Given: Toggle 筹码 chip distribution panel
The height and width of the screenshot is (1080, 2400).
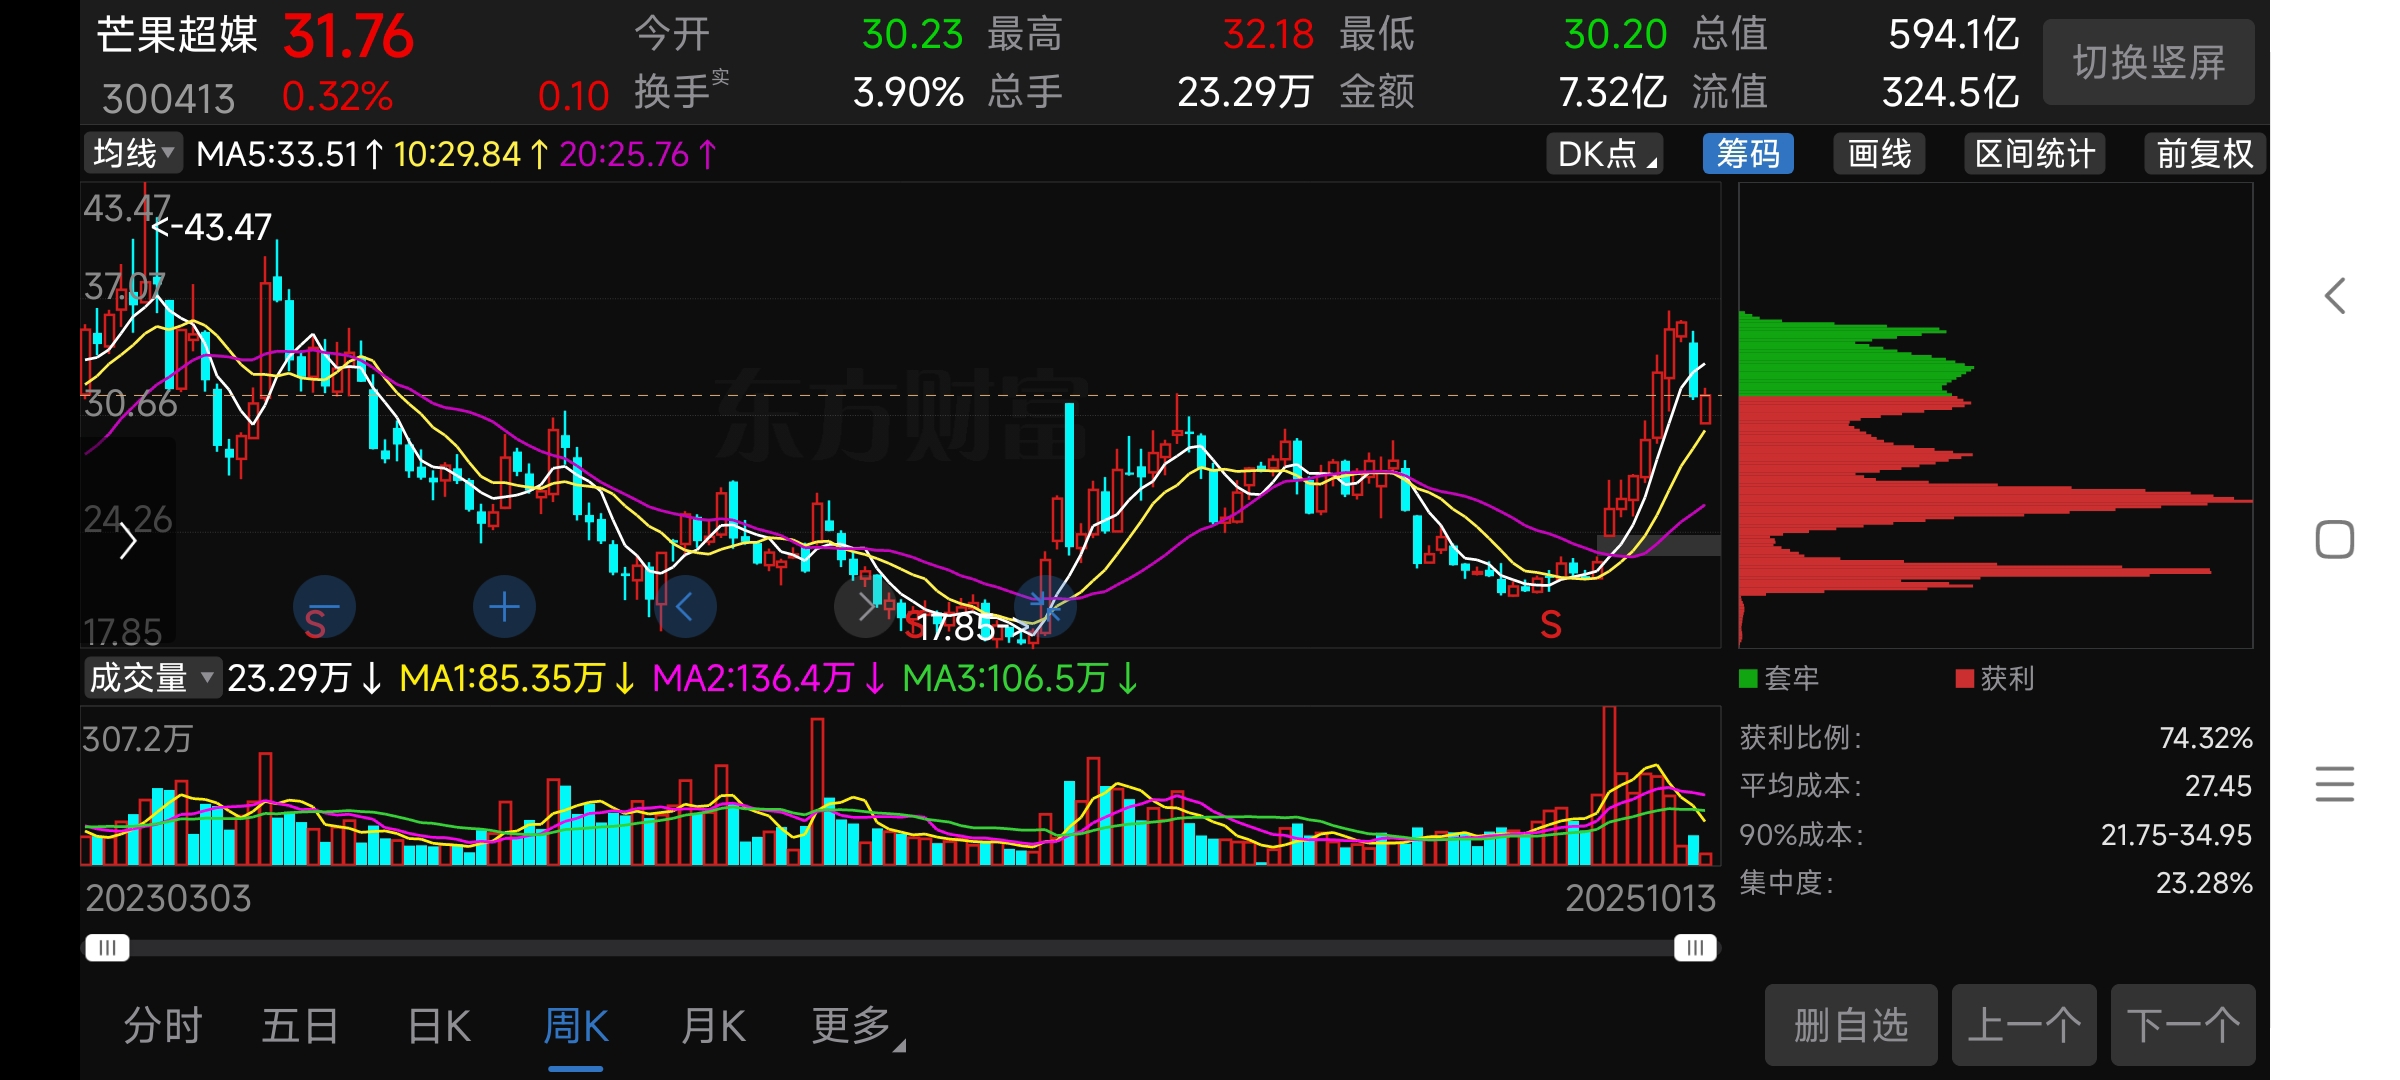Looking at the screenshot, I should tap(1747, 154).
